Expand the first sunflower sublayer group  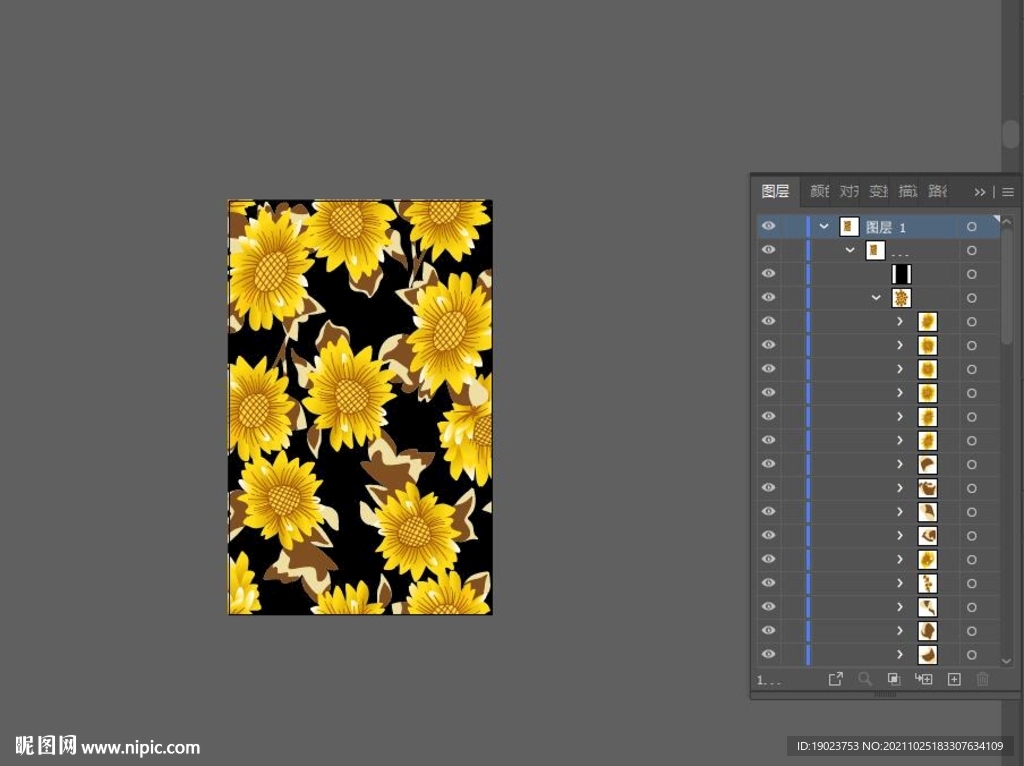(x=900, y=322)
